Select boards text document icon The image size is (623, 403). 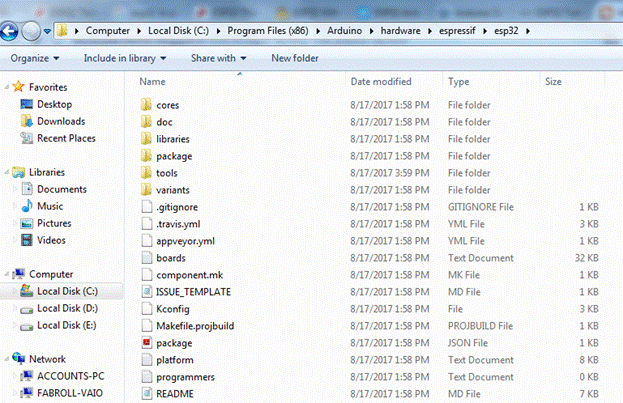point(147,258)
